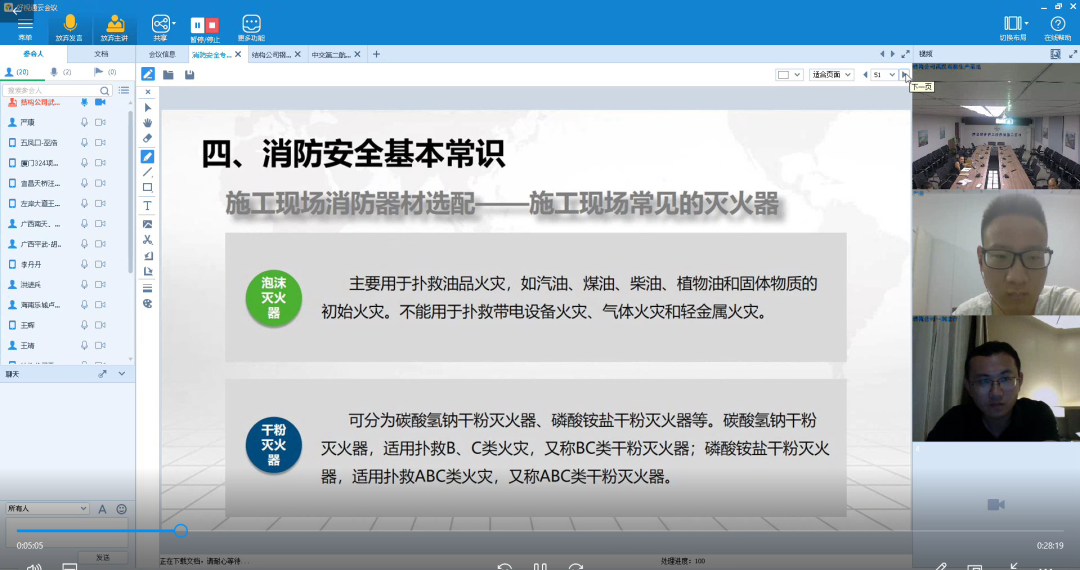
Task: Click the pause recording button
Action: pos(197,25)
